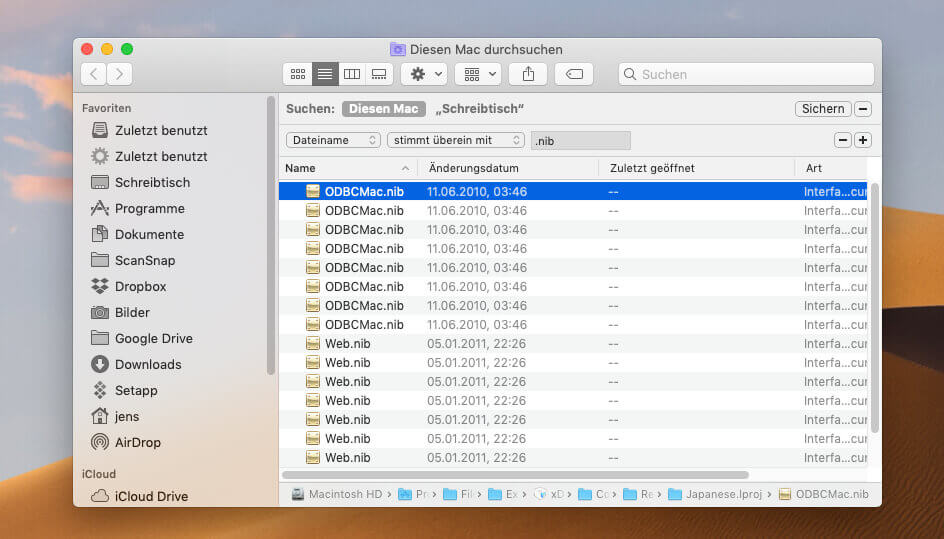Click the Sichern button
Screen dimensions: 944x539
point(823,109)
